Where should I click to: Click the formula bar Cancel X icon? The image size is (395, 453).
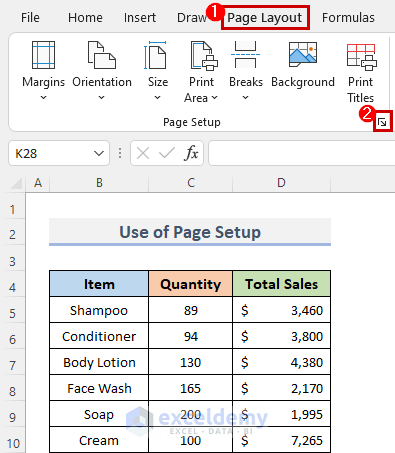[x=143, y=154]
